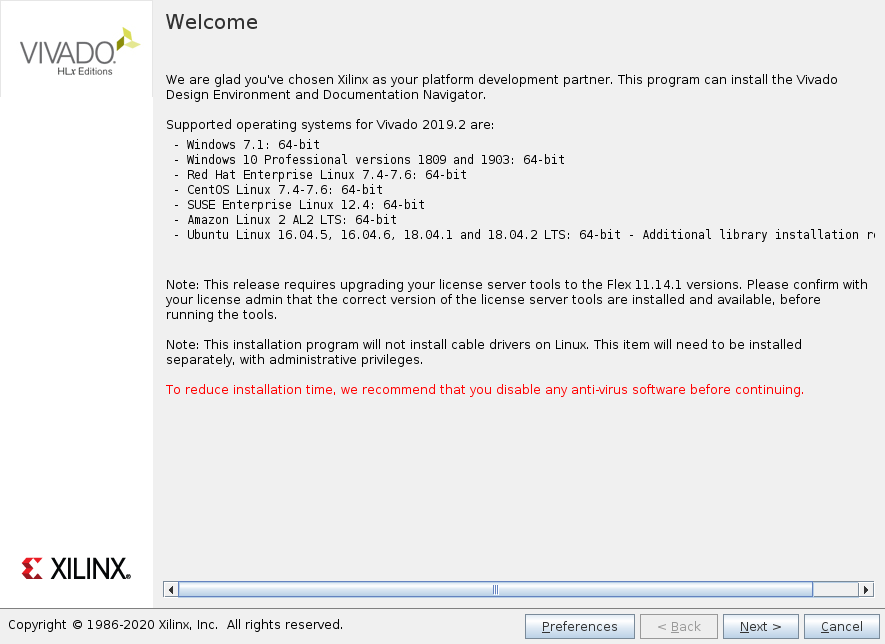Image resolution: width=885 pixels, height=644 pixels.
Task: Cancel the Vivado installation
Action: [842, 627]
